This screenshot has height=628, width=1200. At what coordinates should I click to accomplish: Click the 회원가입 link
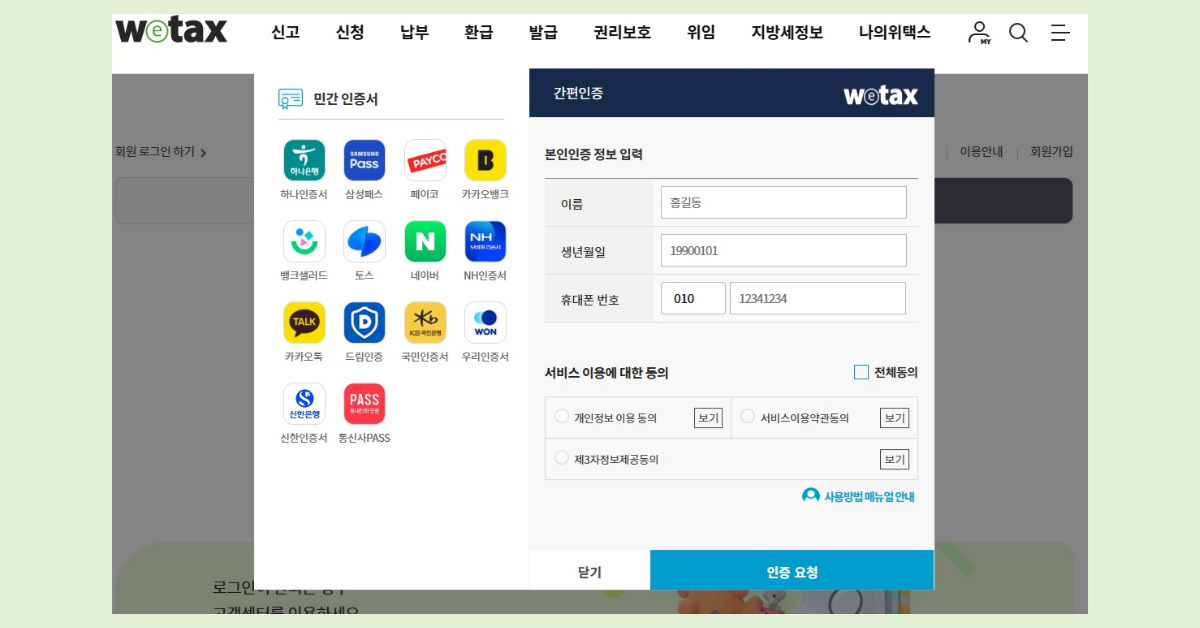point(1052,152)
